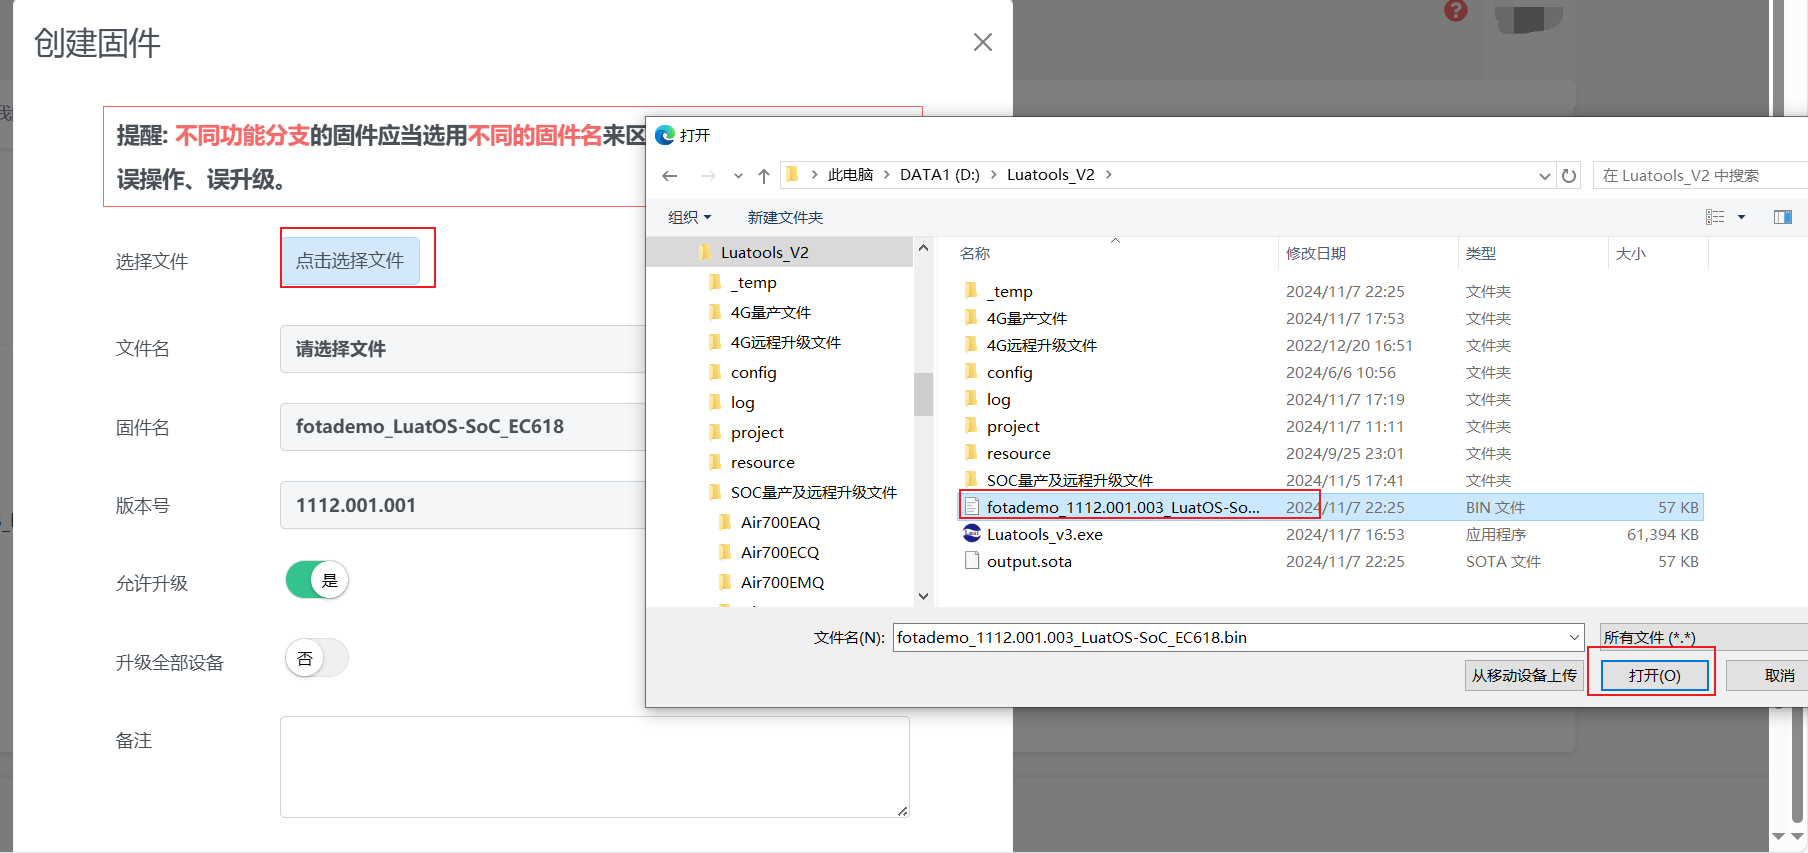Screen dimensions: 1808x853
Task: Select SOC量产及远程升级文件 folder in file list
Action: [x=1330, y=480]
